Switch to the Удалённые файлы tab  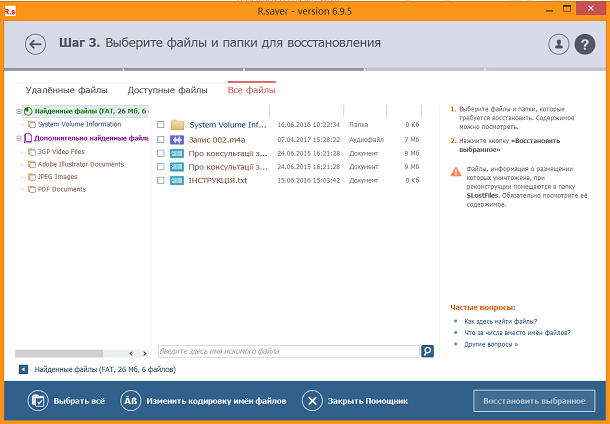pyautogui.click(x=66, y=91)
